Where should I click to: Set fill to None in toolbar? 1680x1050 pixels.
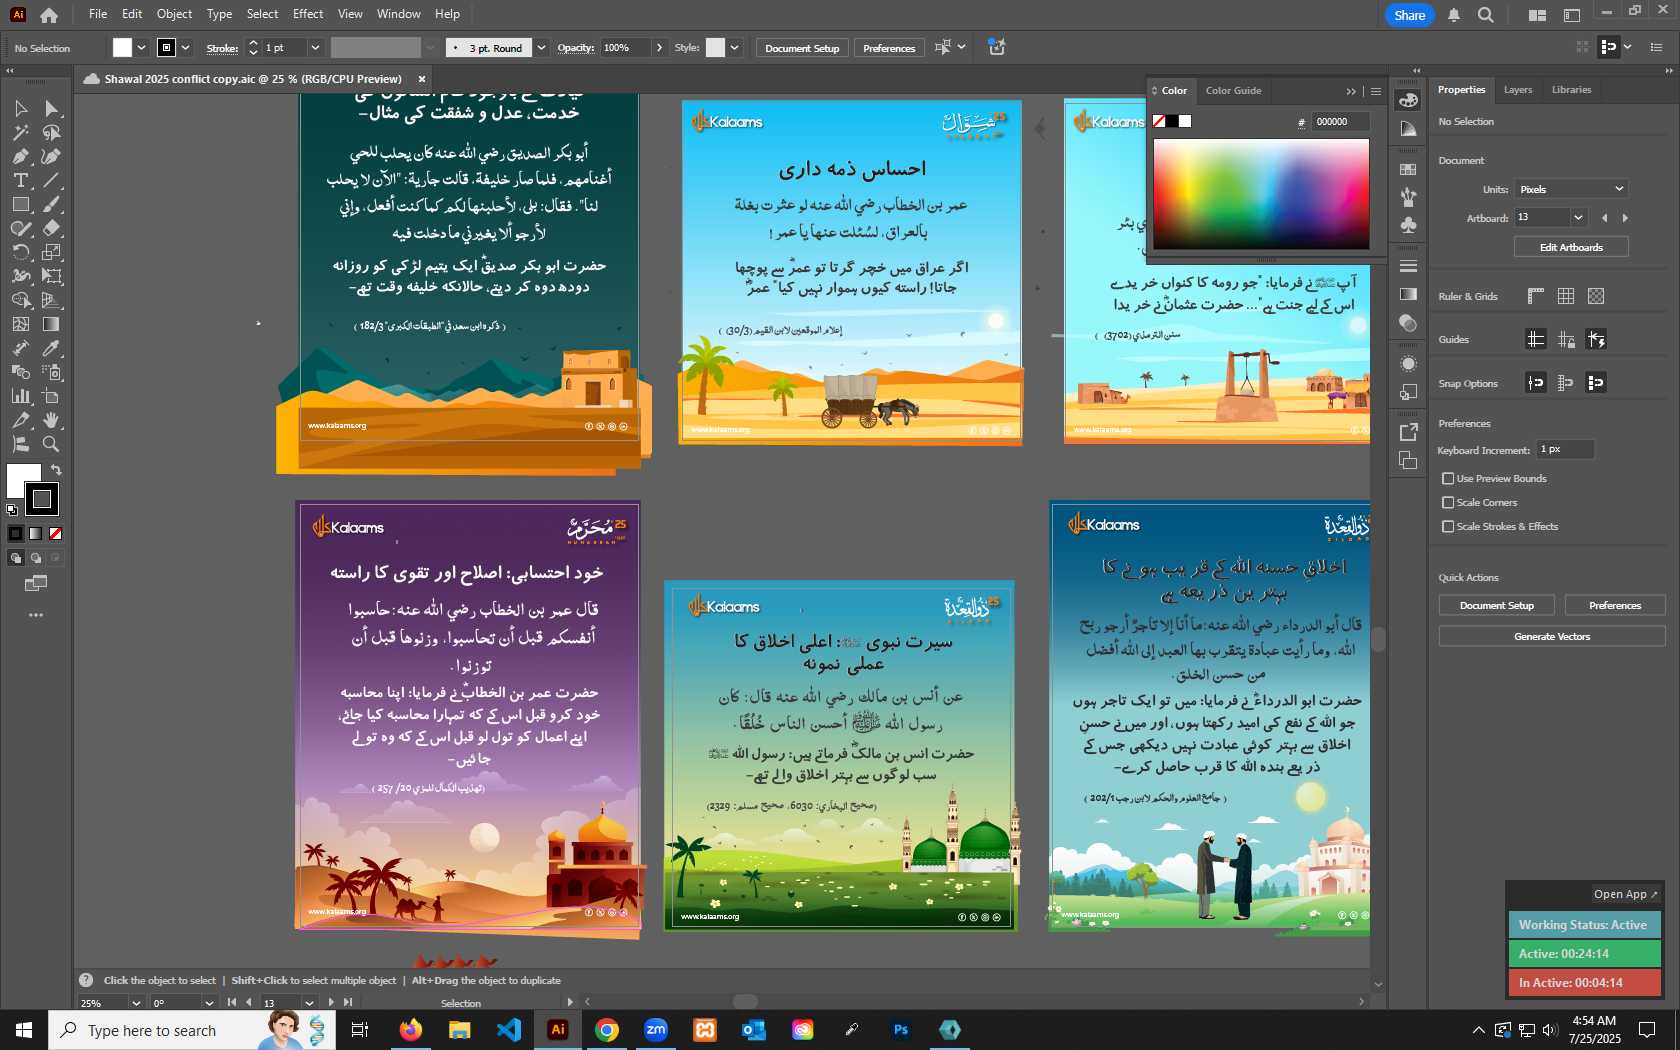(56, 534)
